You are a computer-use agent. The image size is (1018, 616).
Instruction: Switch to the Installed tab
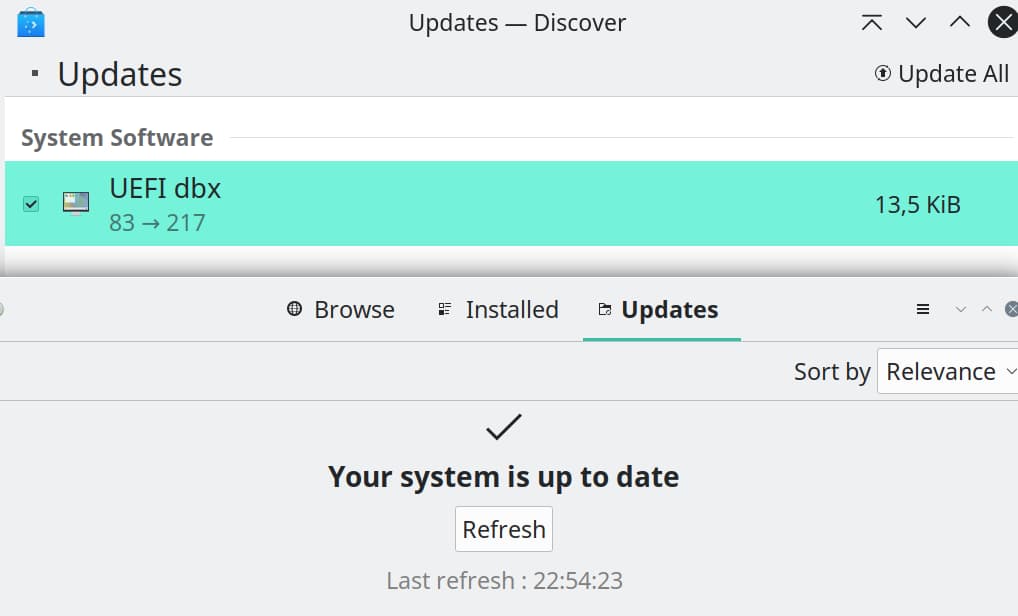(498, 310)
